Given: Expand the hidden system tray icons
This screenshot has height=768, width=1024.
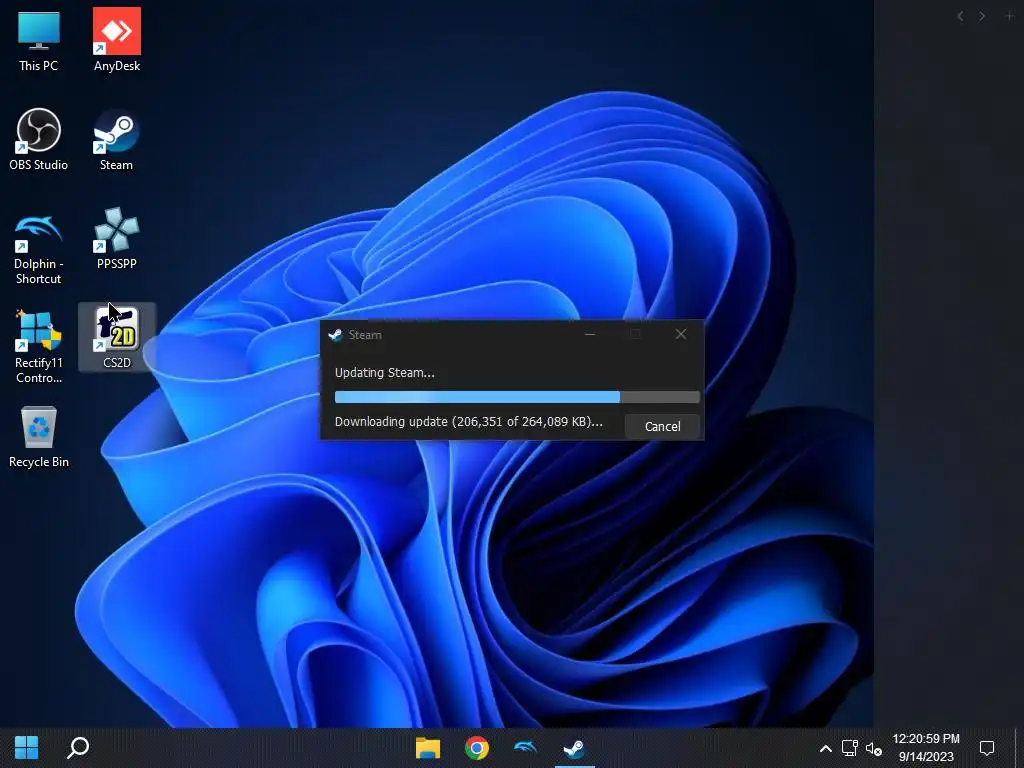Looking at the screenshot, I should click(x=825, y=748).
